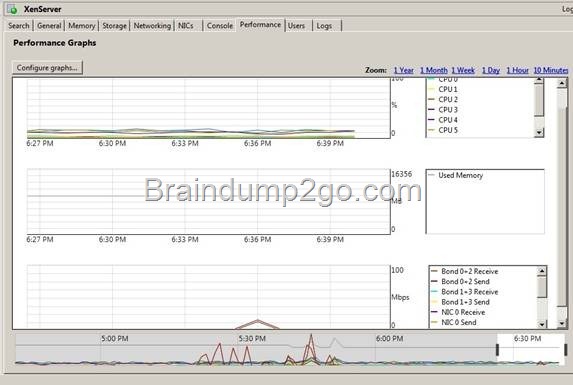
Task: Set zoom to 10 Minutes
Action: coord(551,70)
